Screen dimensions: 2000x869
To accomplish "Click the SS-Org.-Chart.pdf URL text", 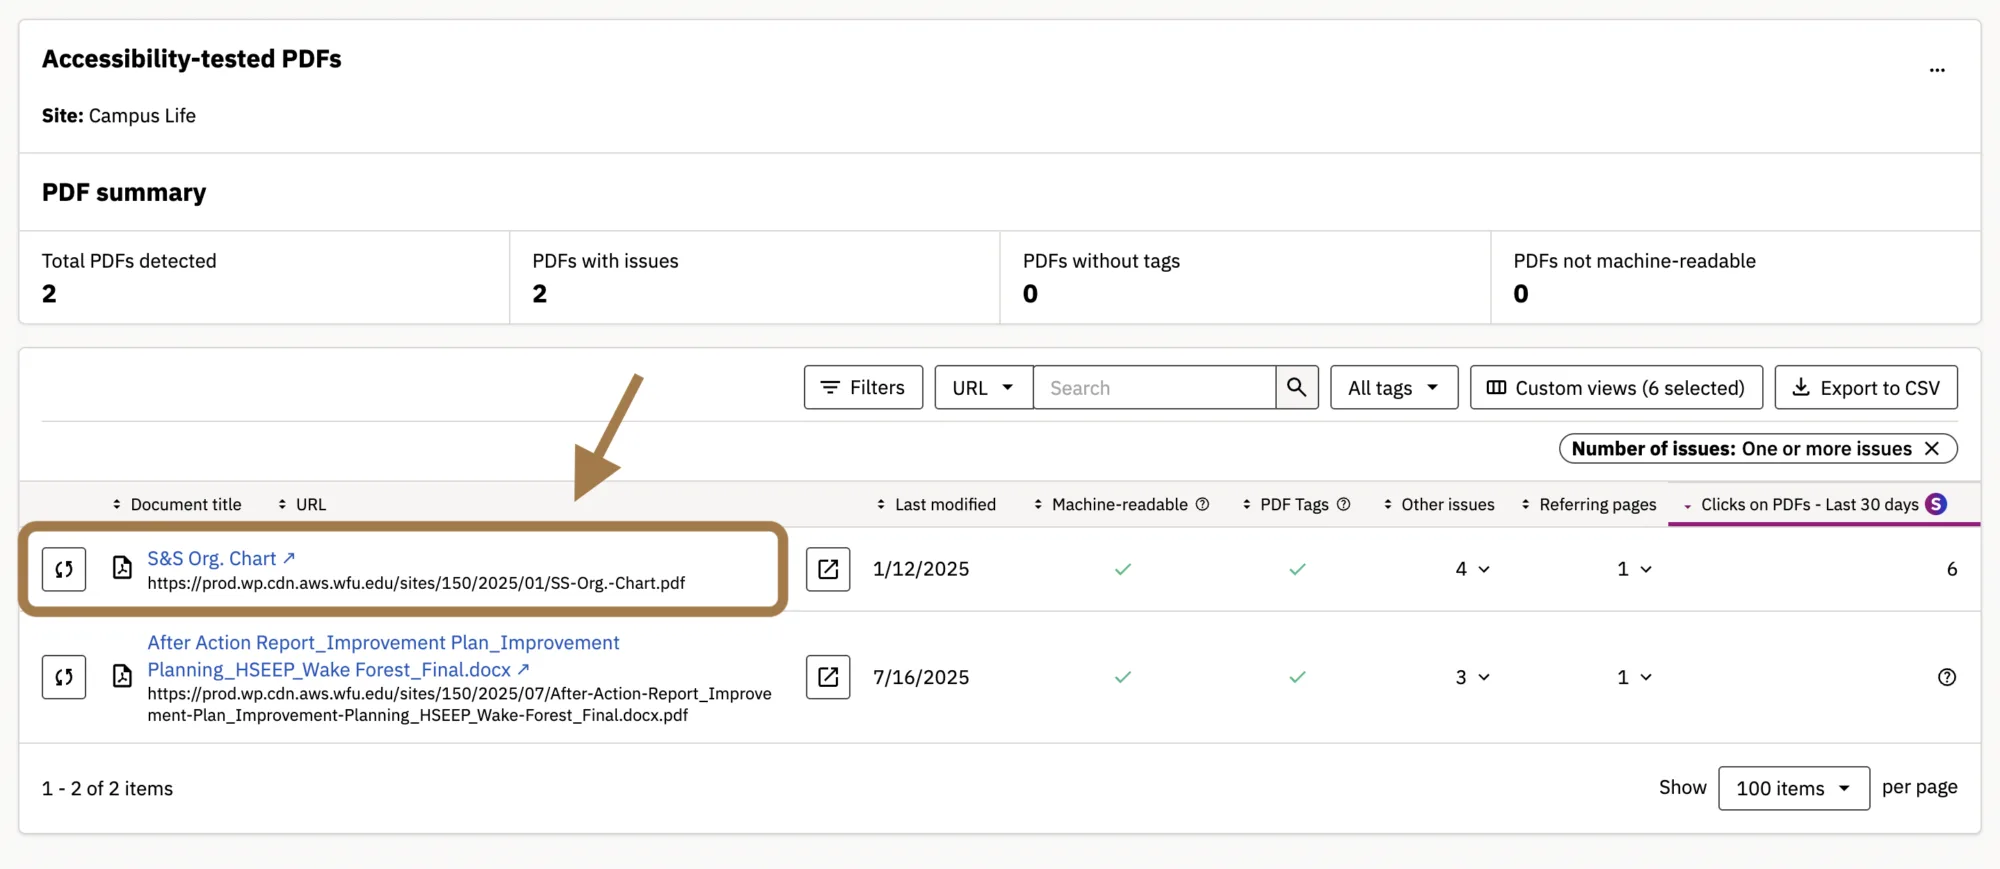I will [x=416, y=583].
